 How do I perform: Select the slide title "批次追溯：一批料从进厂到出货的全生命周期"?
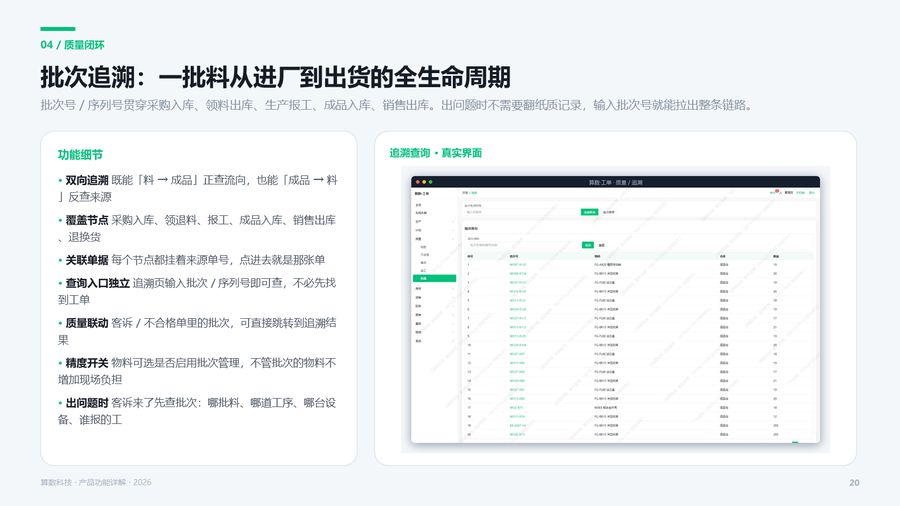tap(276, 77)
